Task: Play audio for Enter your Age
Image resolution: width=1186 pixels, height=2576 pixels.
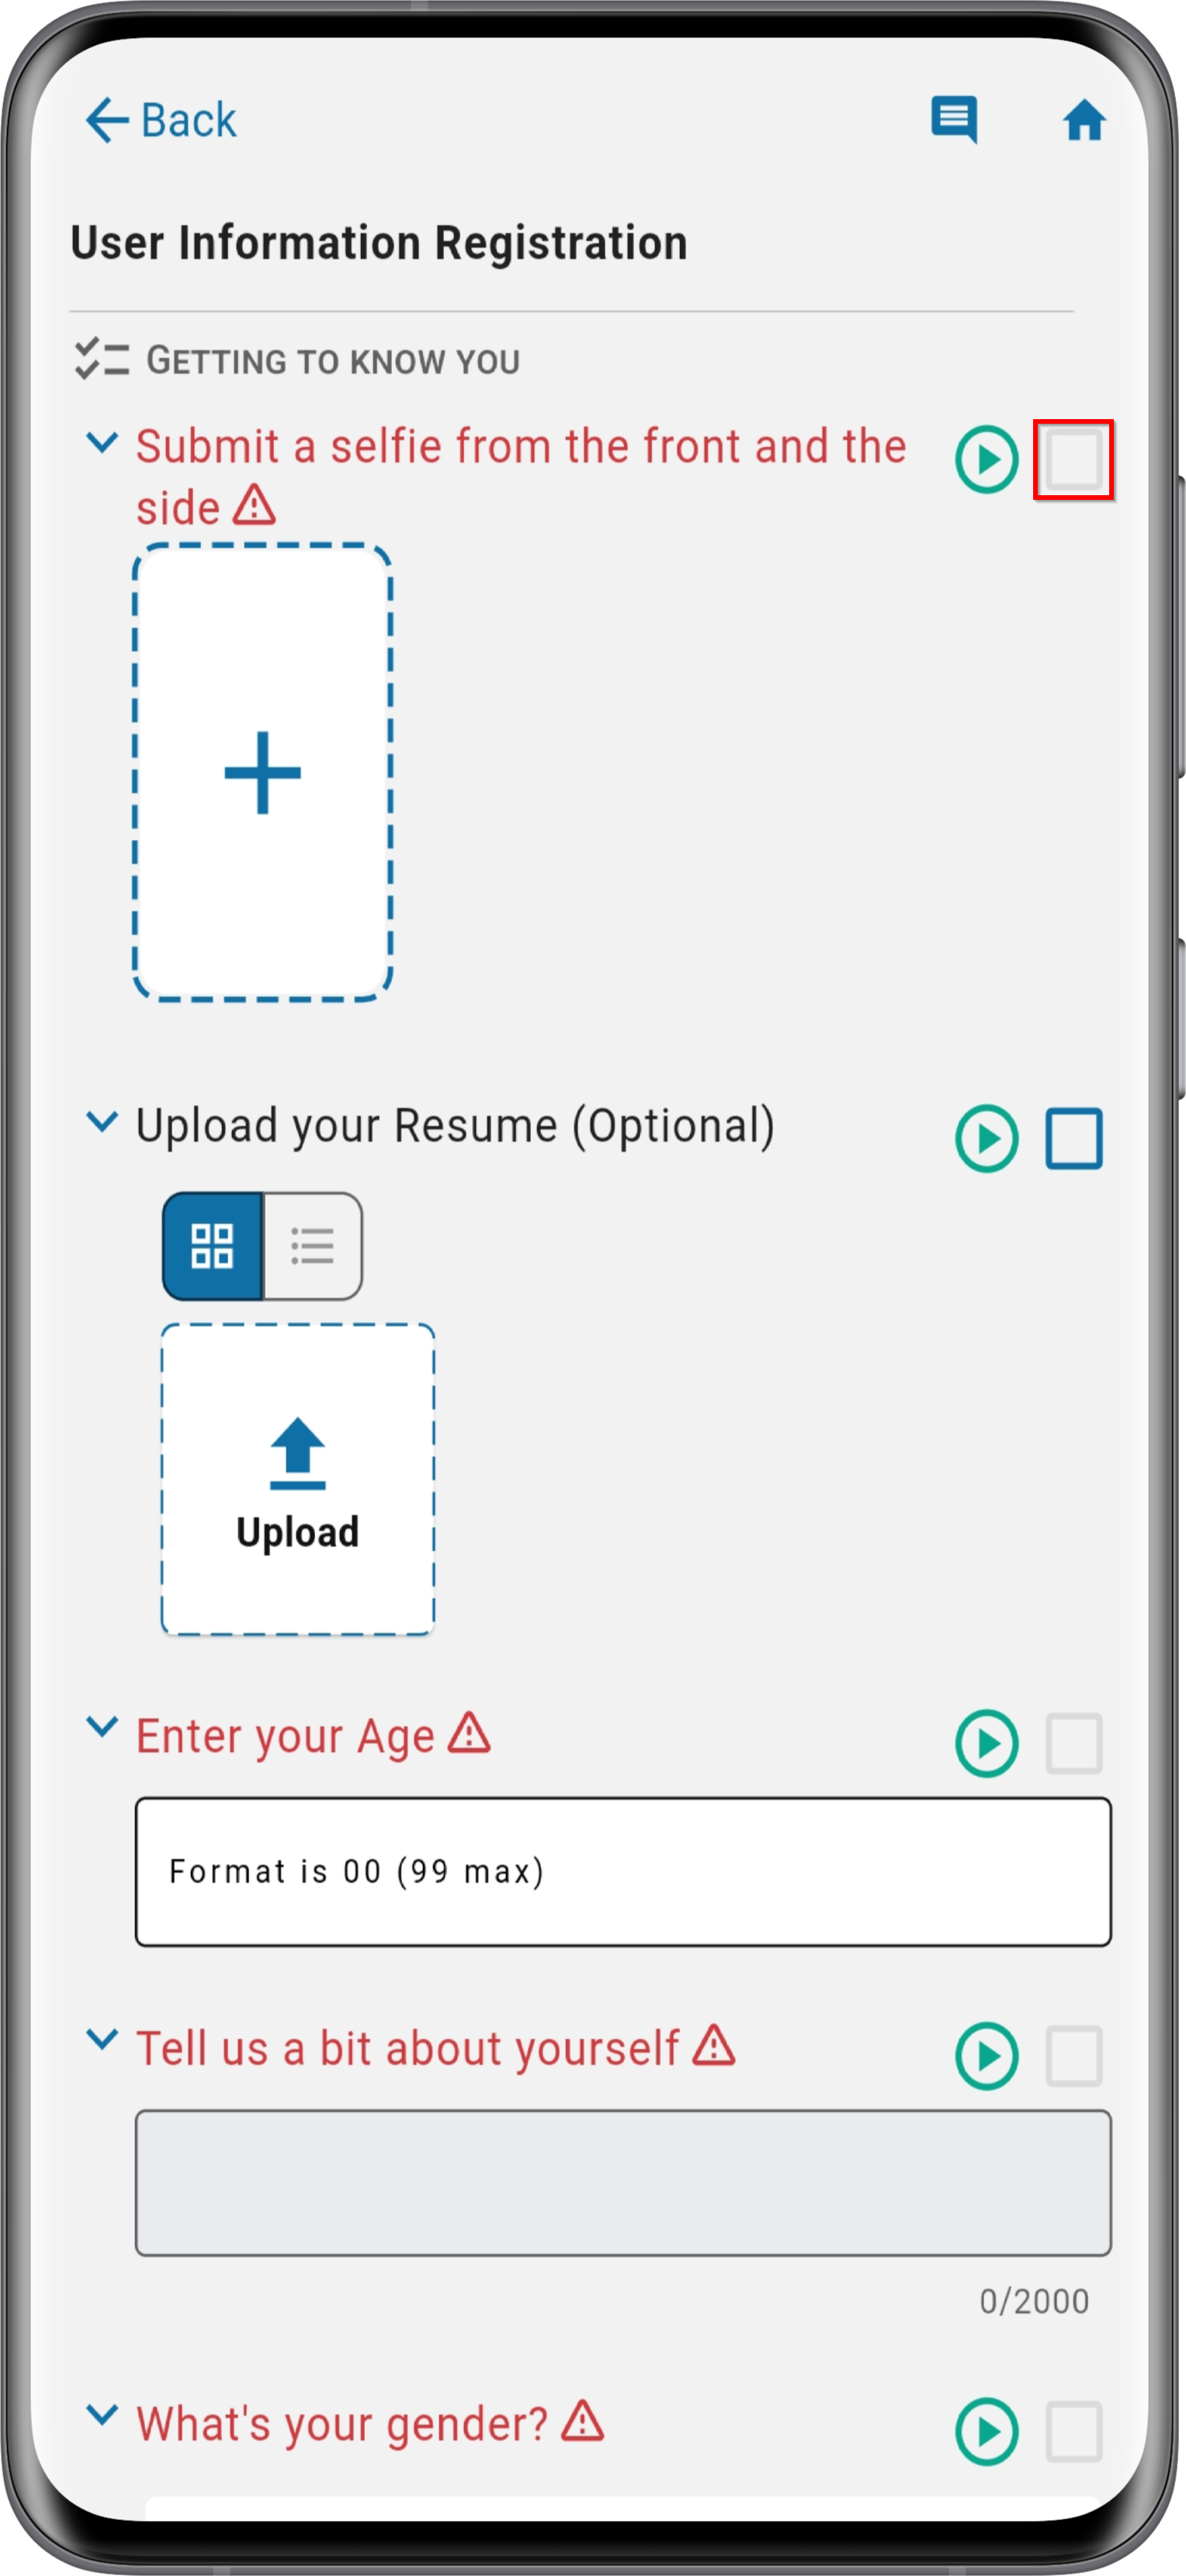Action: click(x=986, y=1744)
